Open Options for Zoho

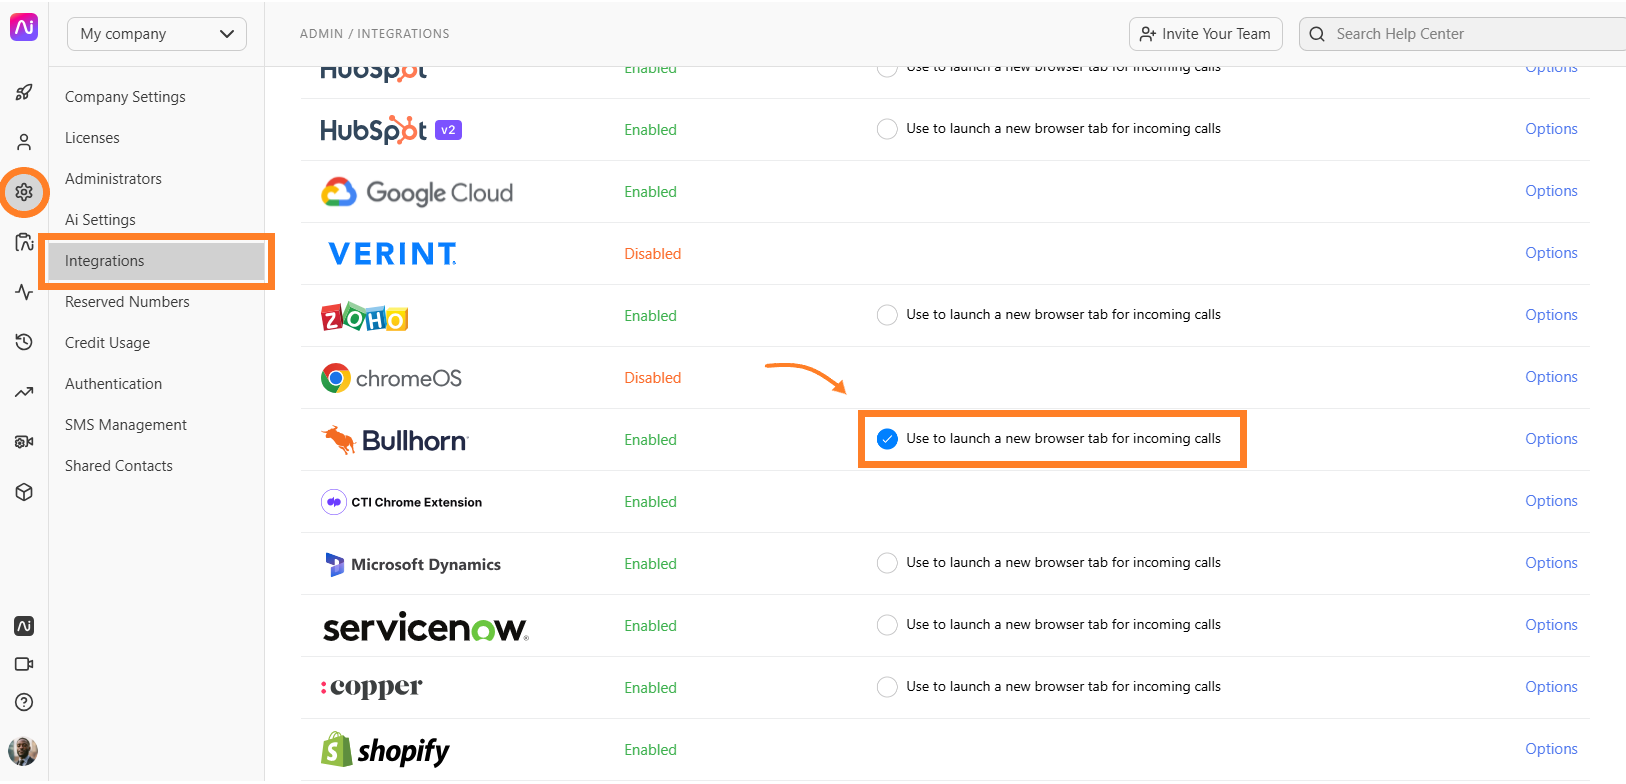[1551, 315]
